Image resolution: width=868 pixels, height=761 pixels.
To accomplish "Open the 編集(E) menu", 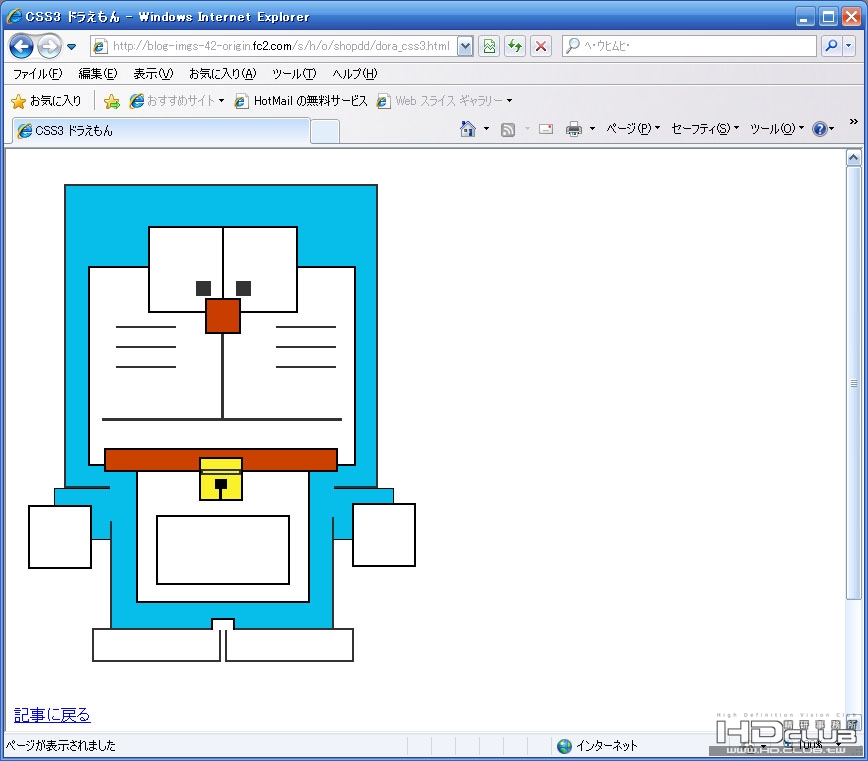I will pos(98,74).
